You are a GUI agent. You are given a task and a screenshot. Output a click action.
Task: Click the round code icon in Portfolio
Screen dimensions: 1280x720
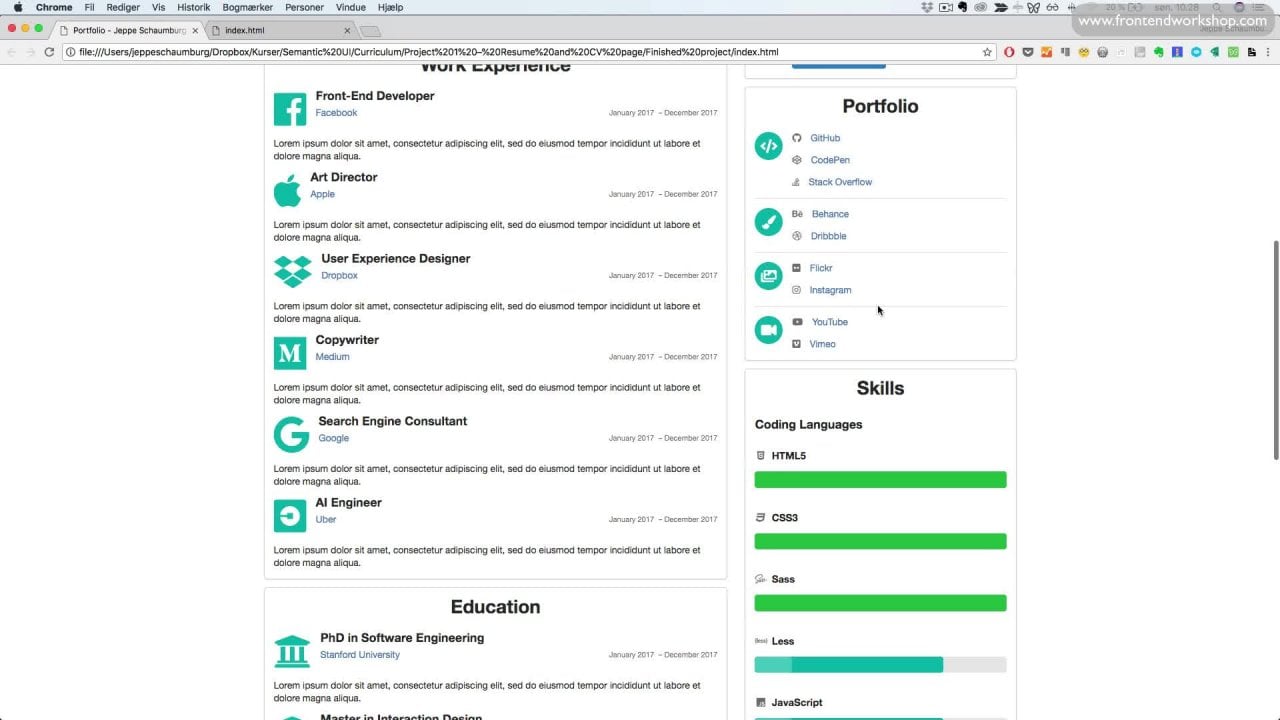(768, 146)
